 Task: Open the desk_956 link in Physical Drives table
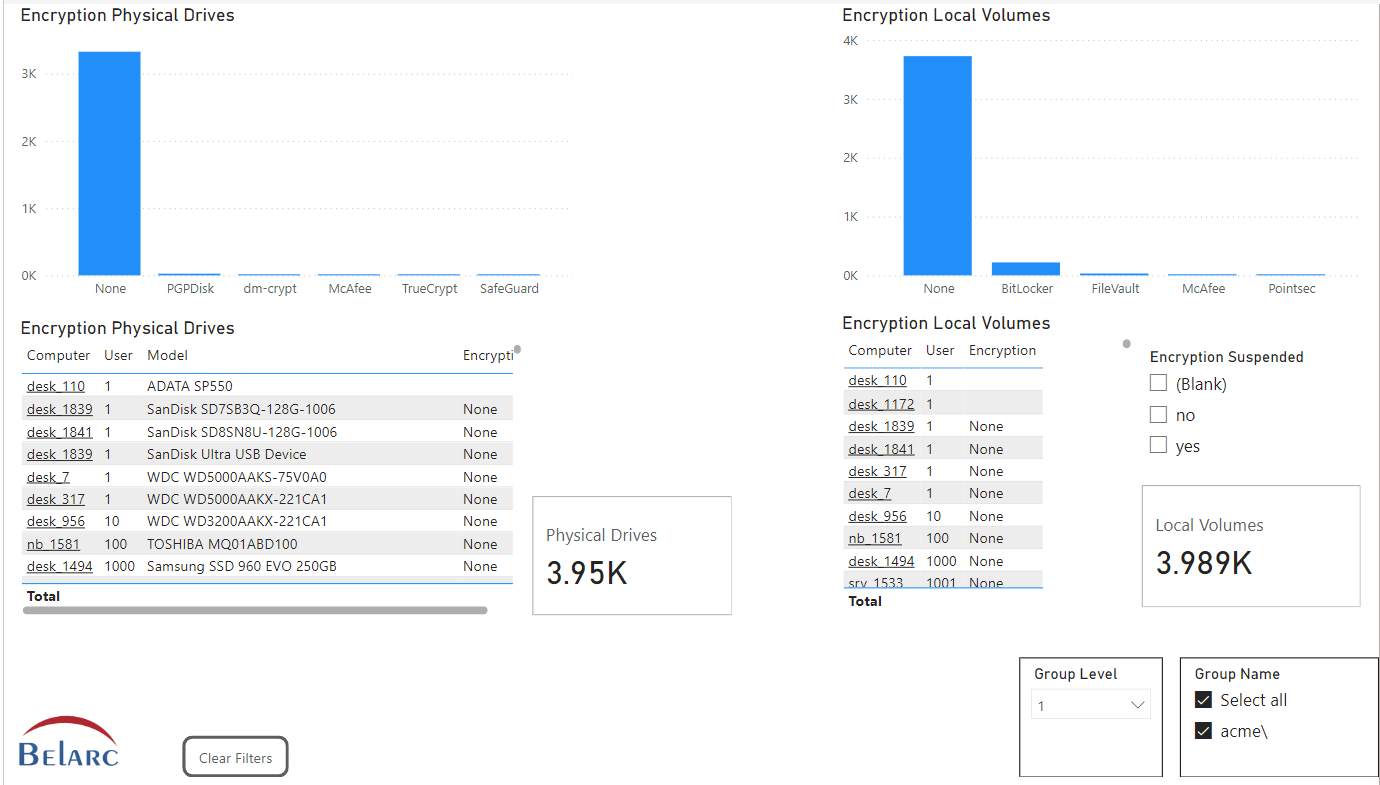point(56,522)
